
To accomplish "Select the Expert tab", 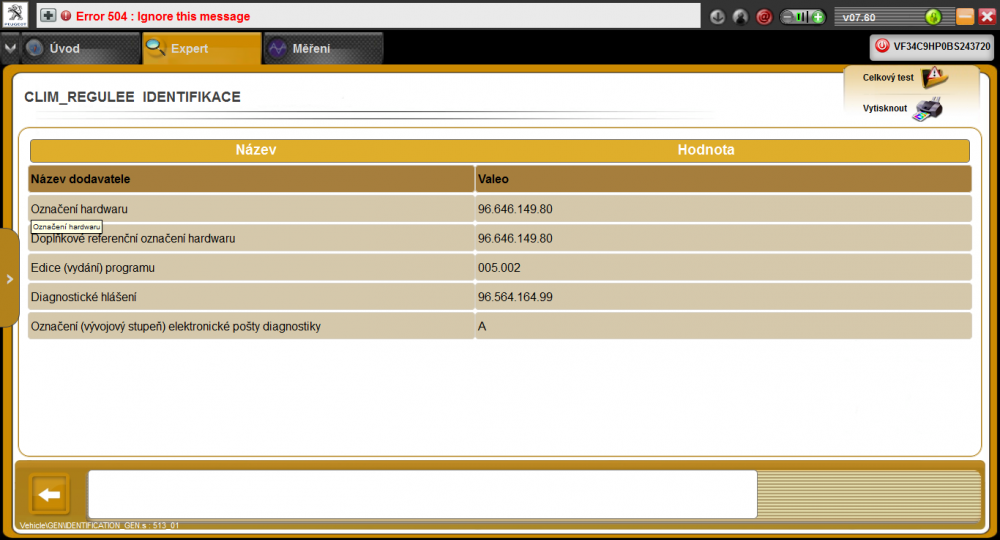I will pos(202,48).
